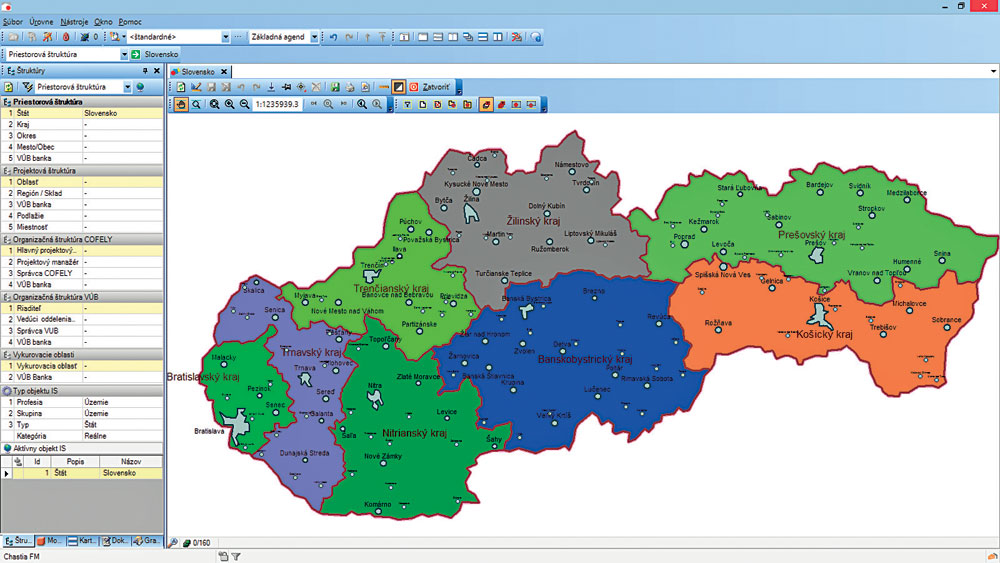The height and width of the screenshot is (563, 1000).
Task: Open the Základná agenda dropdown
Action: click(314, 37)
